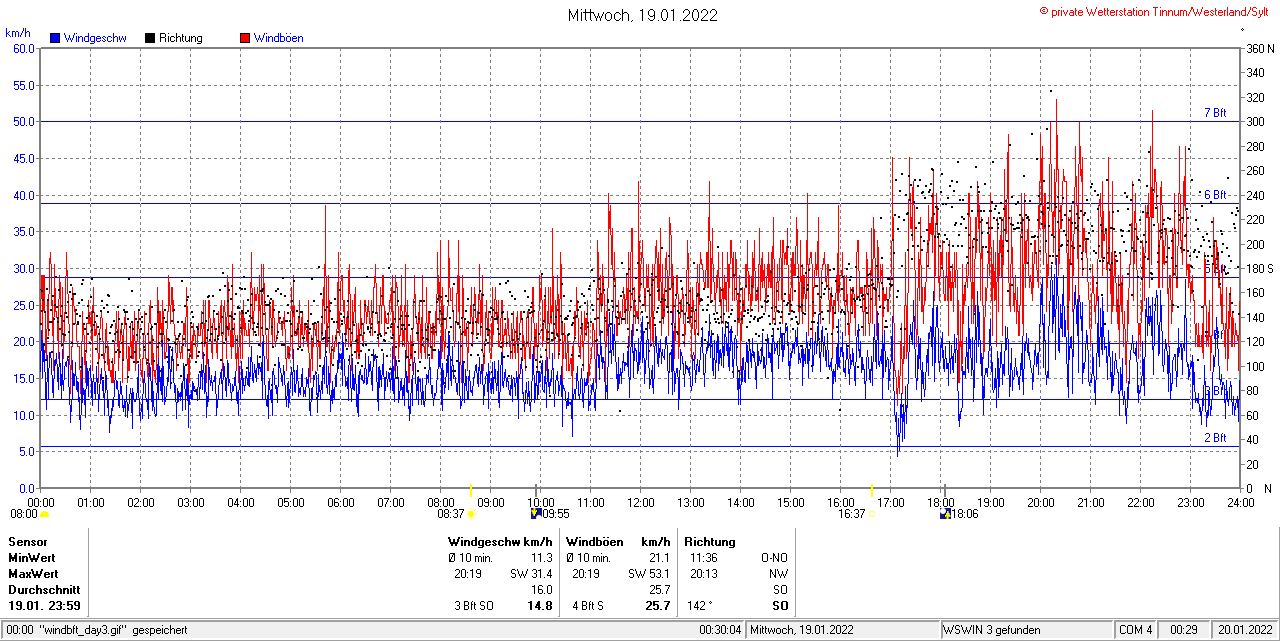Click the 'COM 4' status bar entry
The image size is (1280, 641).
tap(1136, 630)
